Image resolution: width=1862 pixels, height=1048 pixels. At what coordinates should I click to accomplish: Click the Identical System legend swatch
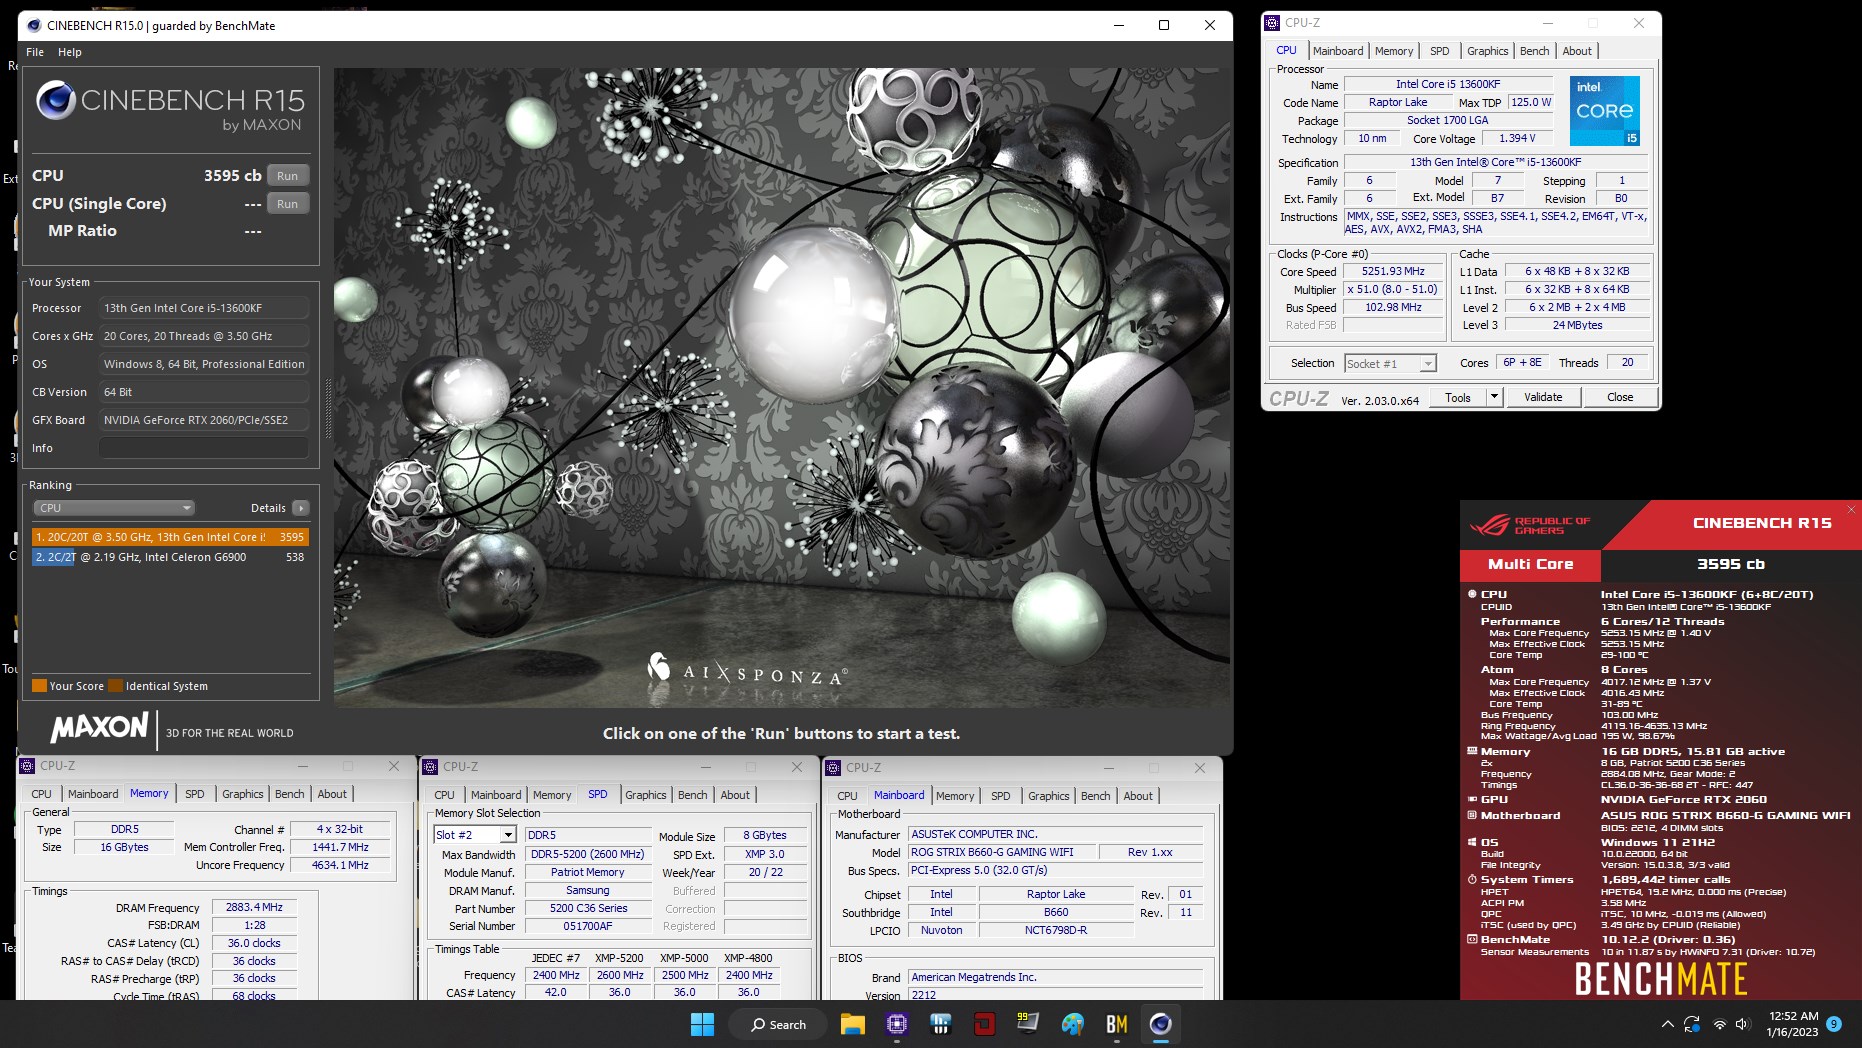[116, 686]
